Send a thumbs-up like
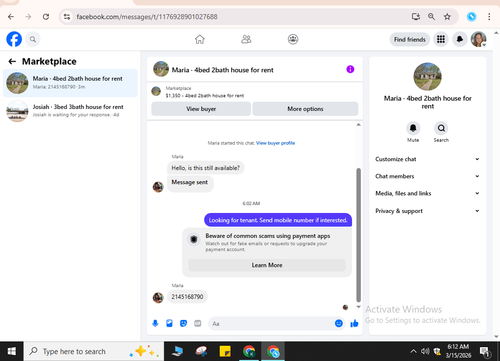 click(354, 323)
